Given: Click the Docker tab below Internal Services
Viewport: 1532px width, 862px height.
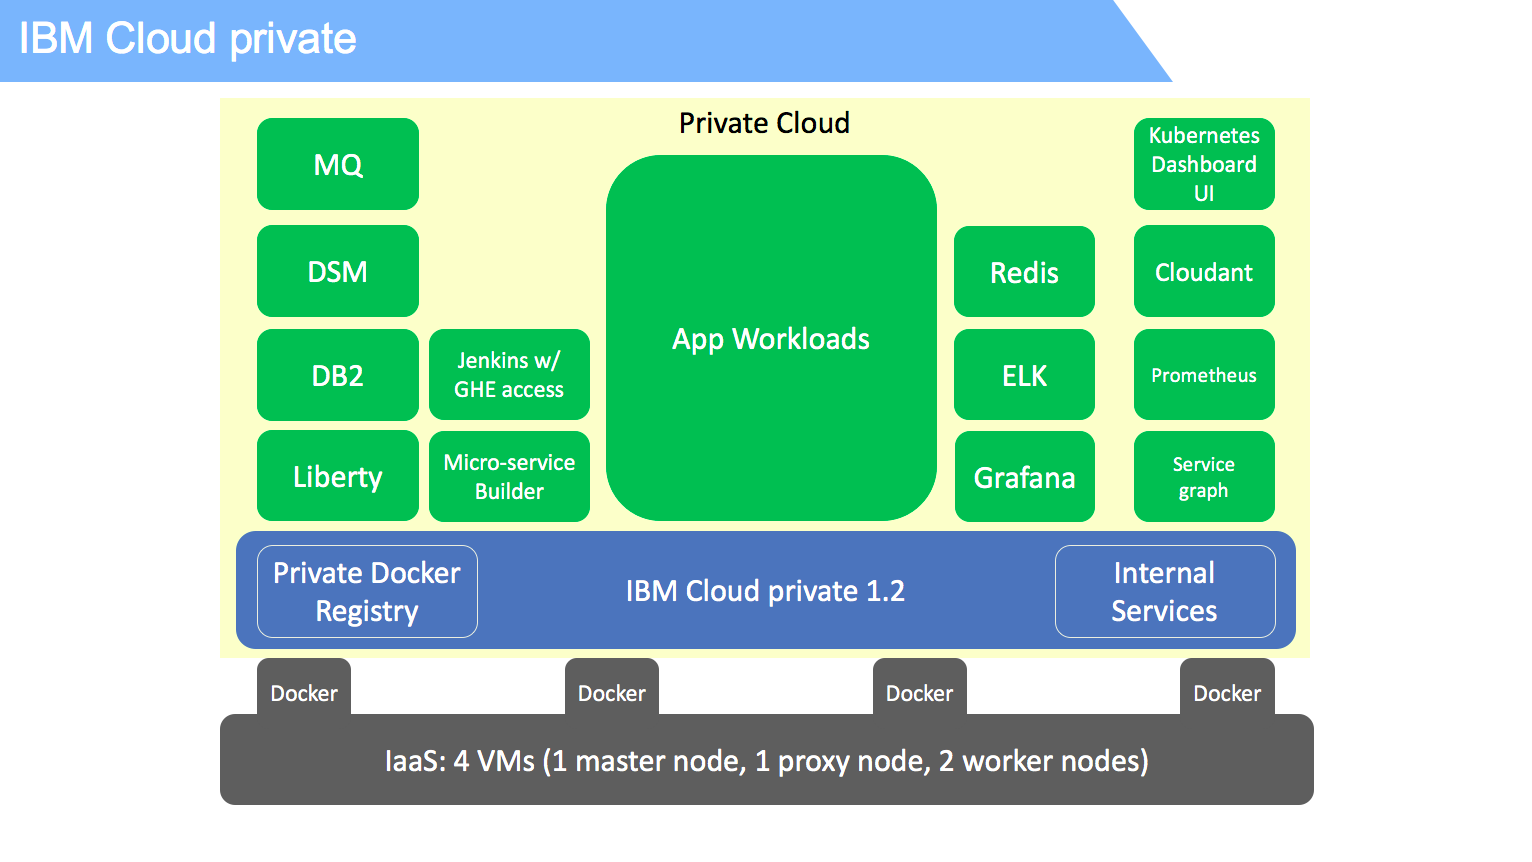Looking at the screenshot, I should pyautogui.click(x=1227, y=688).
